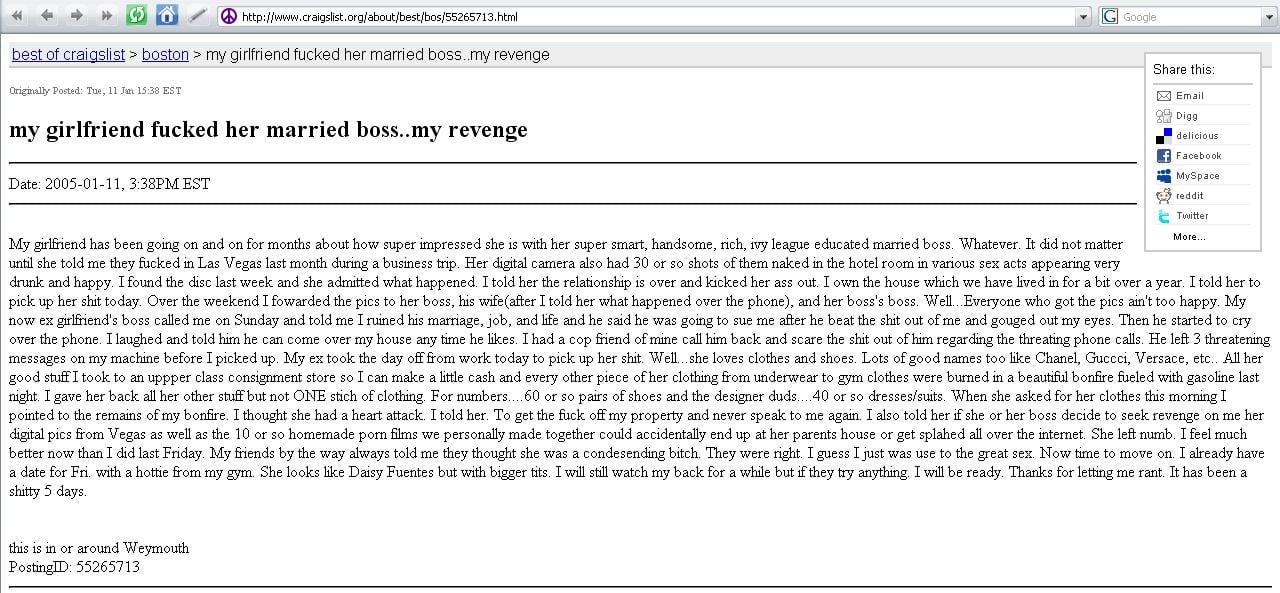Click the Fast Forward double-arrow button
This screenshot has width=1280, height=593.
click(107, 16)
